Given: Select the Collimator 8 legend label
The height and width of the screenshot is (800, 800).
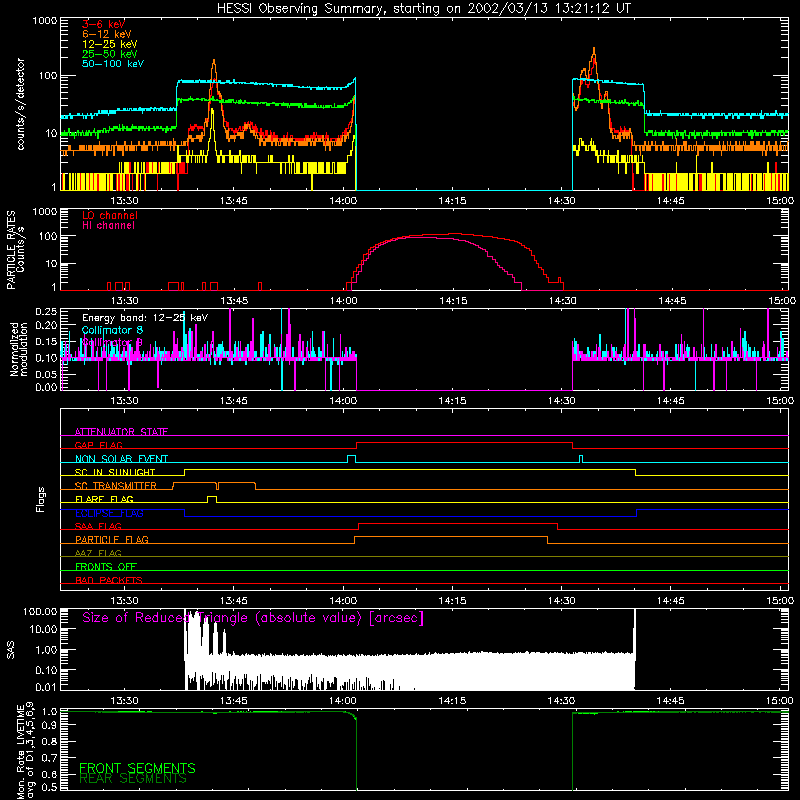Looking at the screenshot, I should point(112,330).
